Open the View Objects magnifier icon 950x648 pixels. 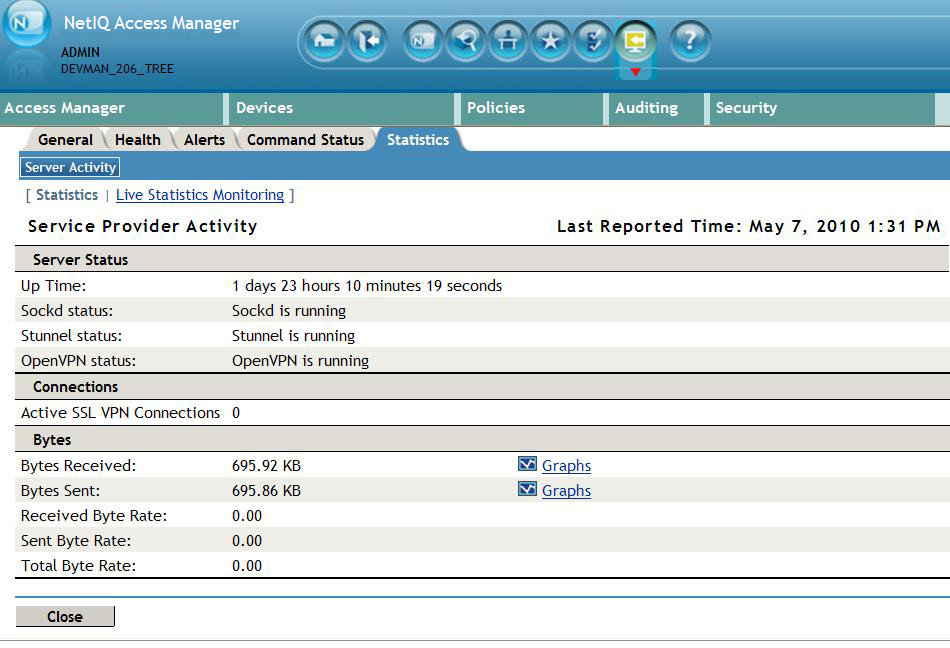click(x=465, y=41)
